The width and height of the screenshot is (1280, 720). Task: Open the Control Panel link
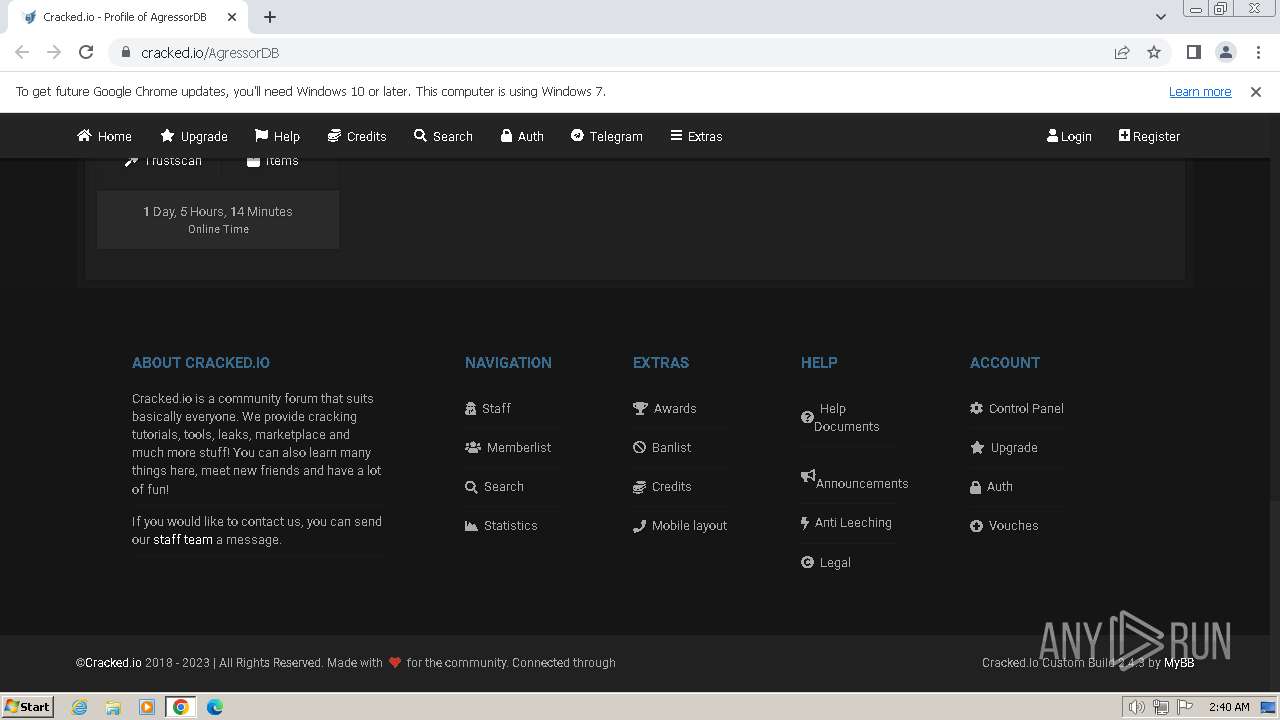tap(1017, 408)
